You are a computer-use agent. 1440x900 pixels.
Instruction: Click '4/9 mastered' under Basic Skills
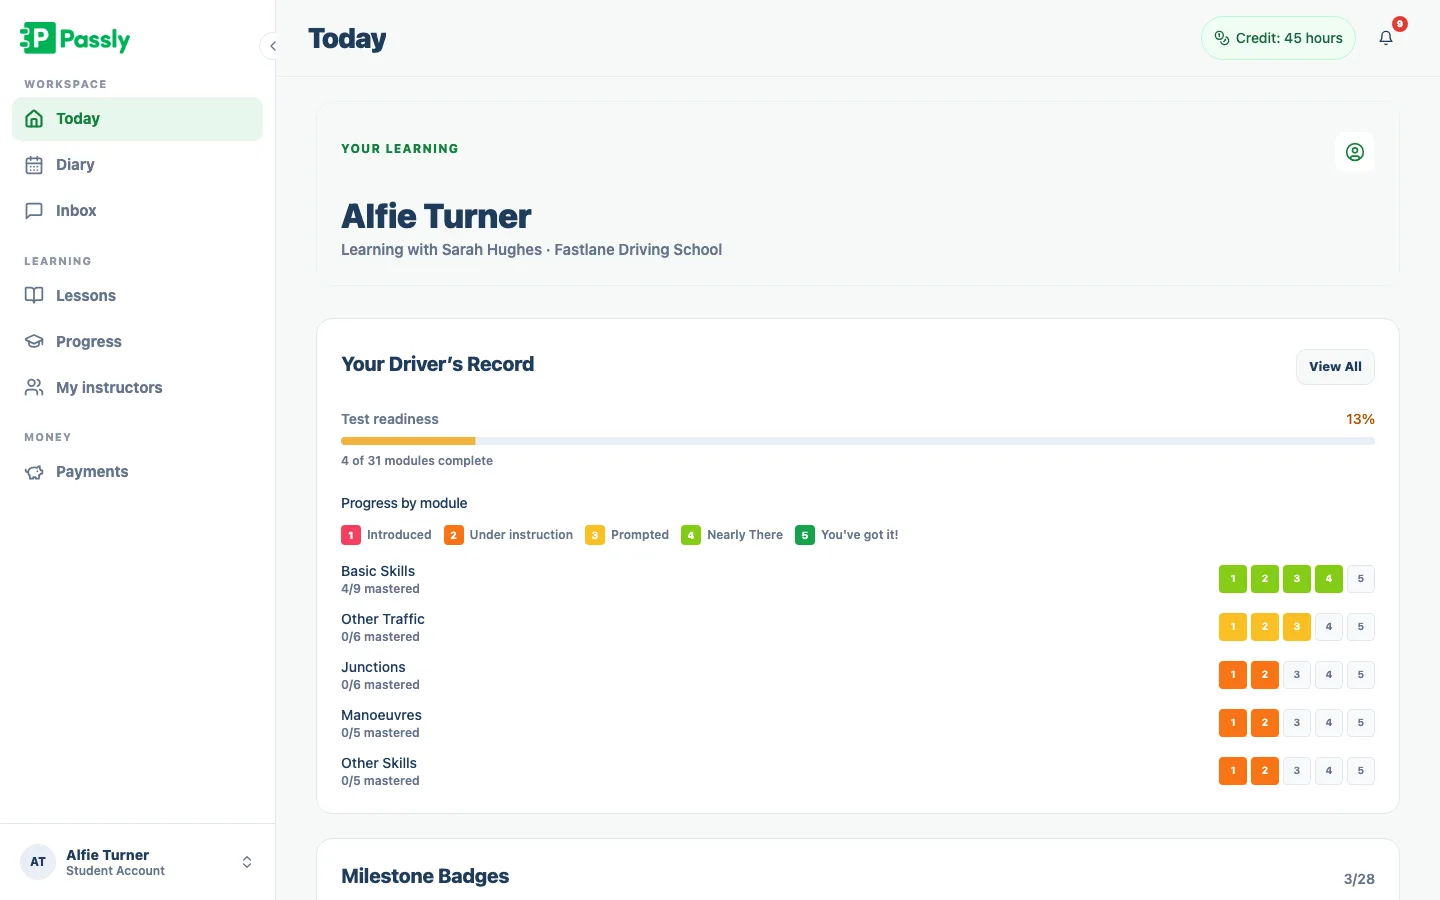pos(380,589)
